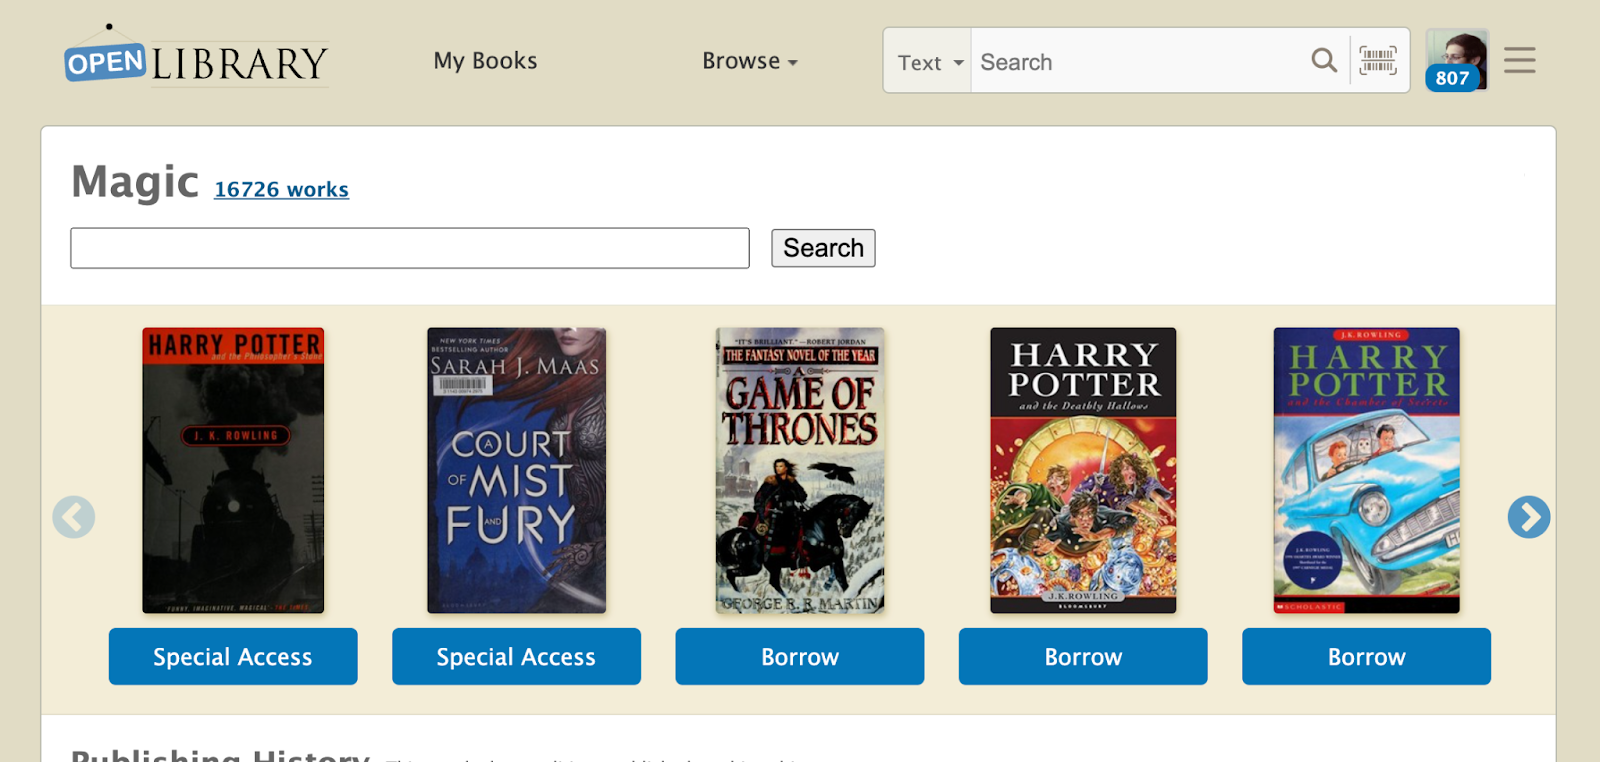Screen dimensions: 1600x762
Task: Click the magnifying glass search icon
Action: click(1324, 61)
